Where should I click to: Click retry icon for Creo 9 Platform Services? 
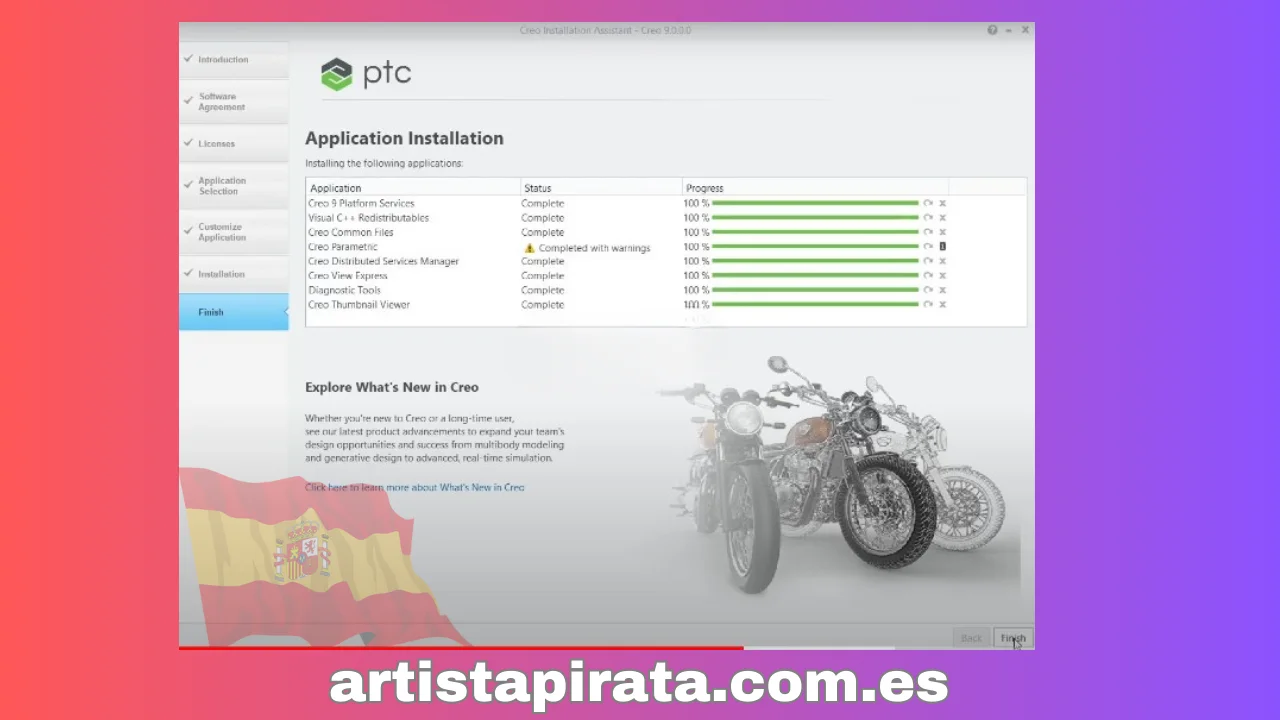928,203
